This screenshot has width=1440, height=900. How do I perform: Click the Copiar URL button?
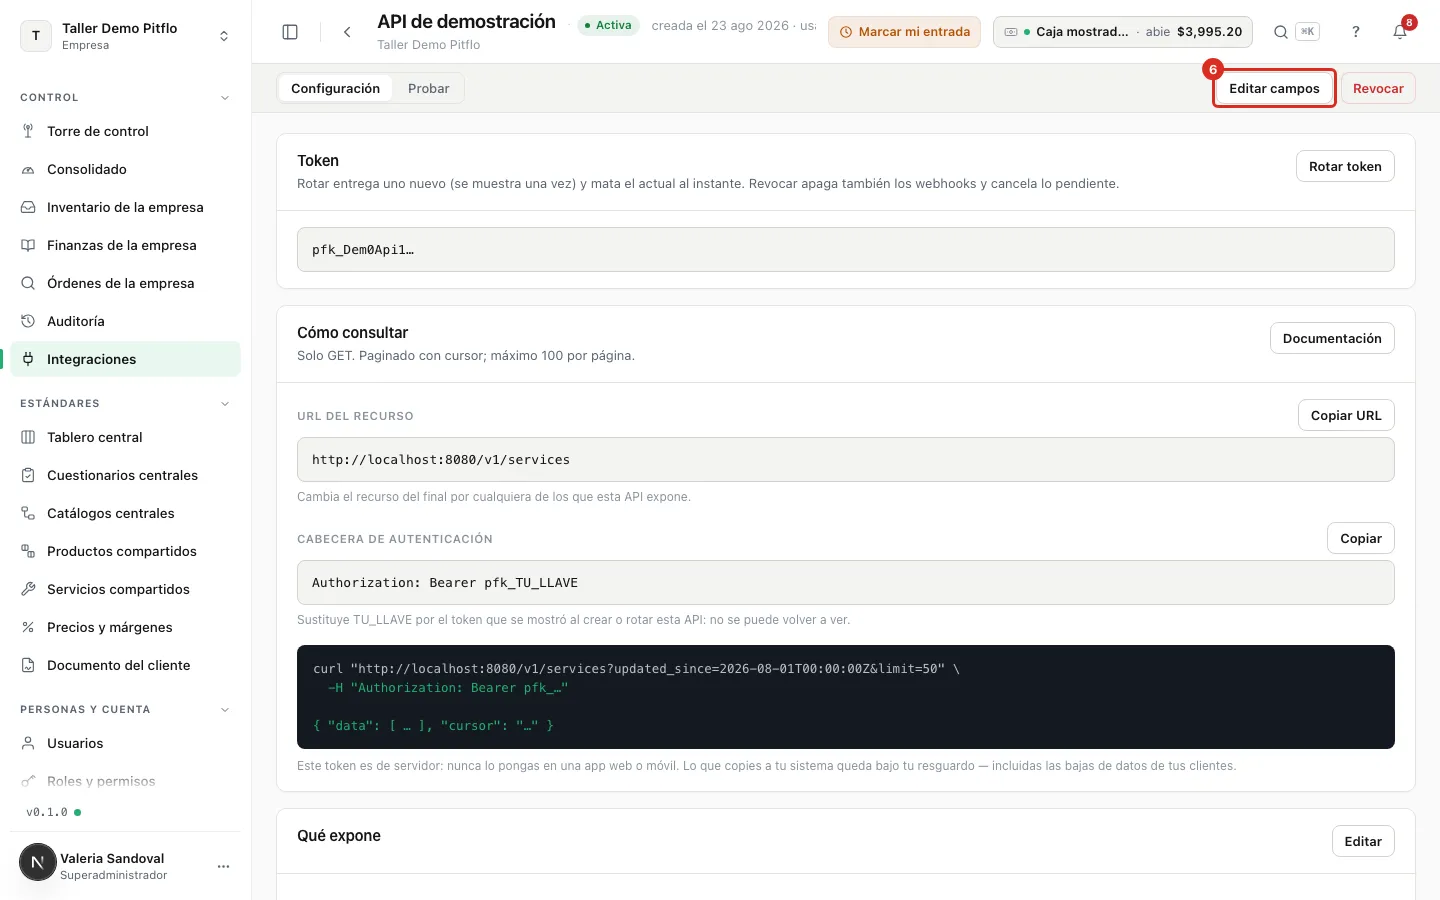click(x=1346, y=415)
